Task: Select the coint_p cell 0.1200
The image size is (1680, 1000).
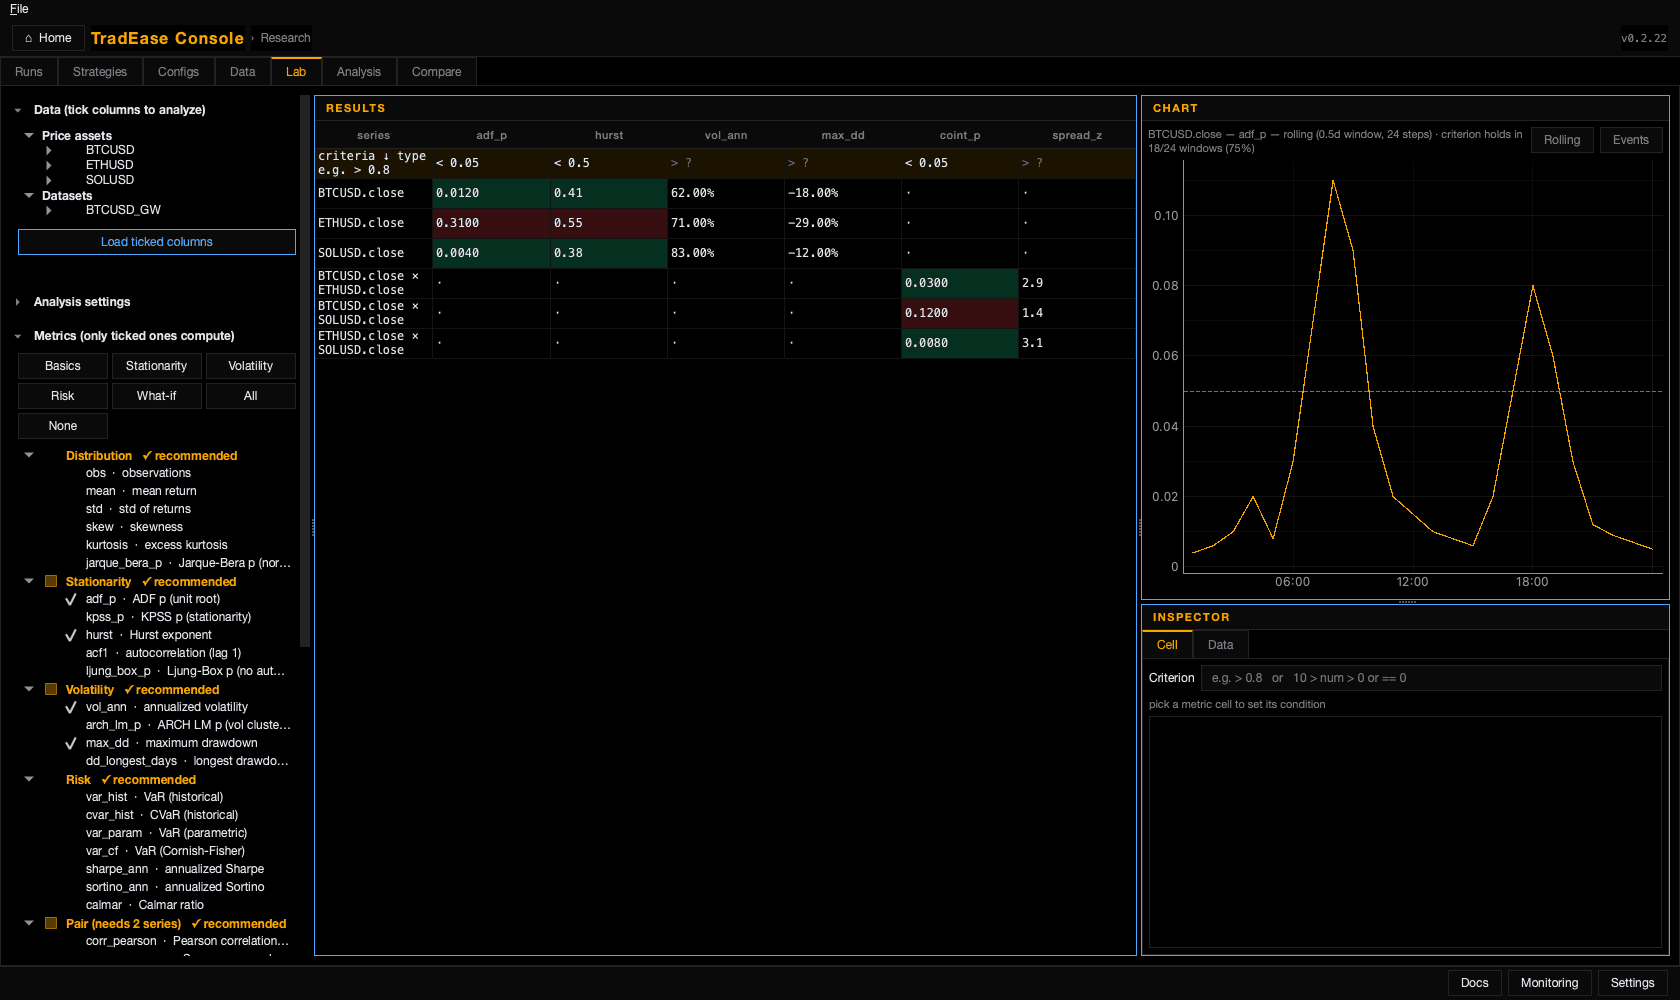Action: [x=959, y=313]
